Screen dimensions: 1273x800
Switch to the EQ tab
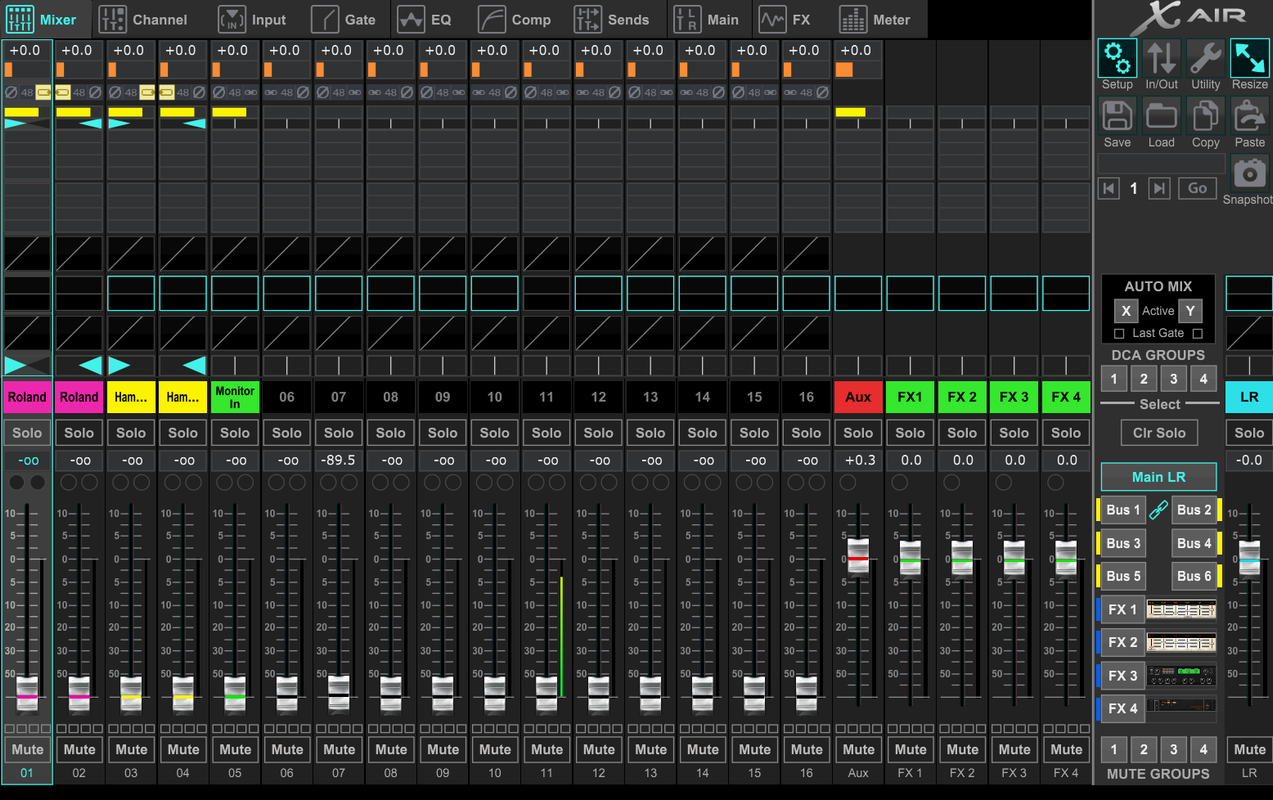(x=425, y=19)
